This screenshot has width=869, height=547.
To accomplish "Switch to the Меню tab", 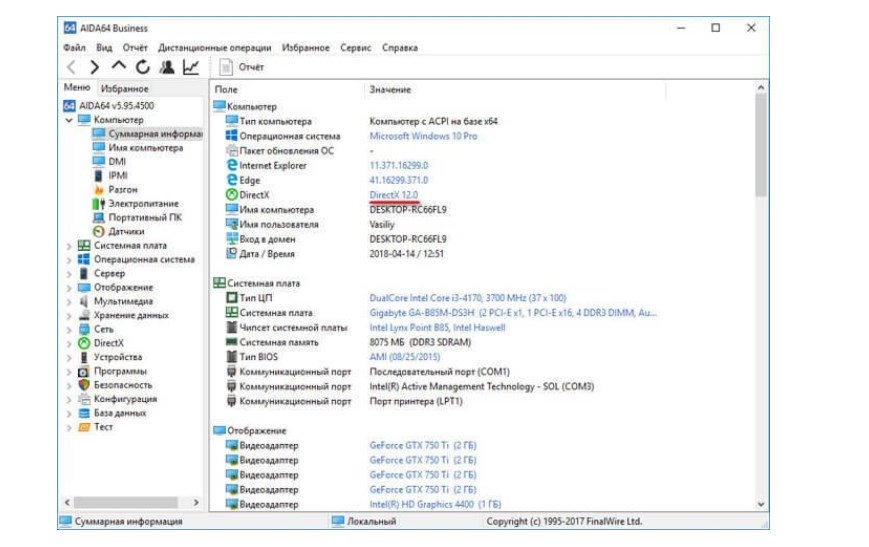I will (77, 87).
